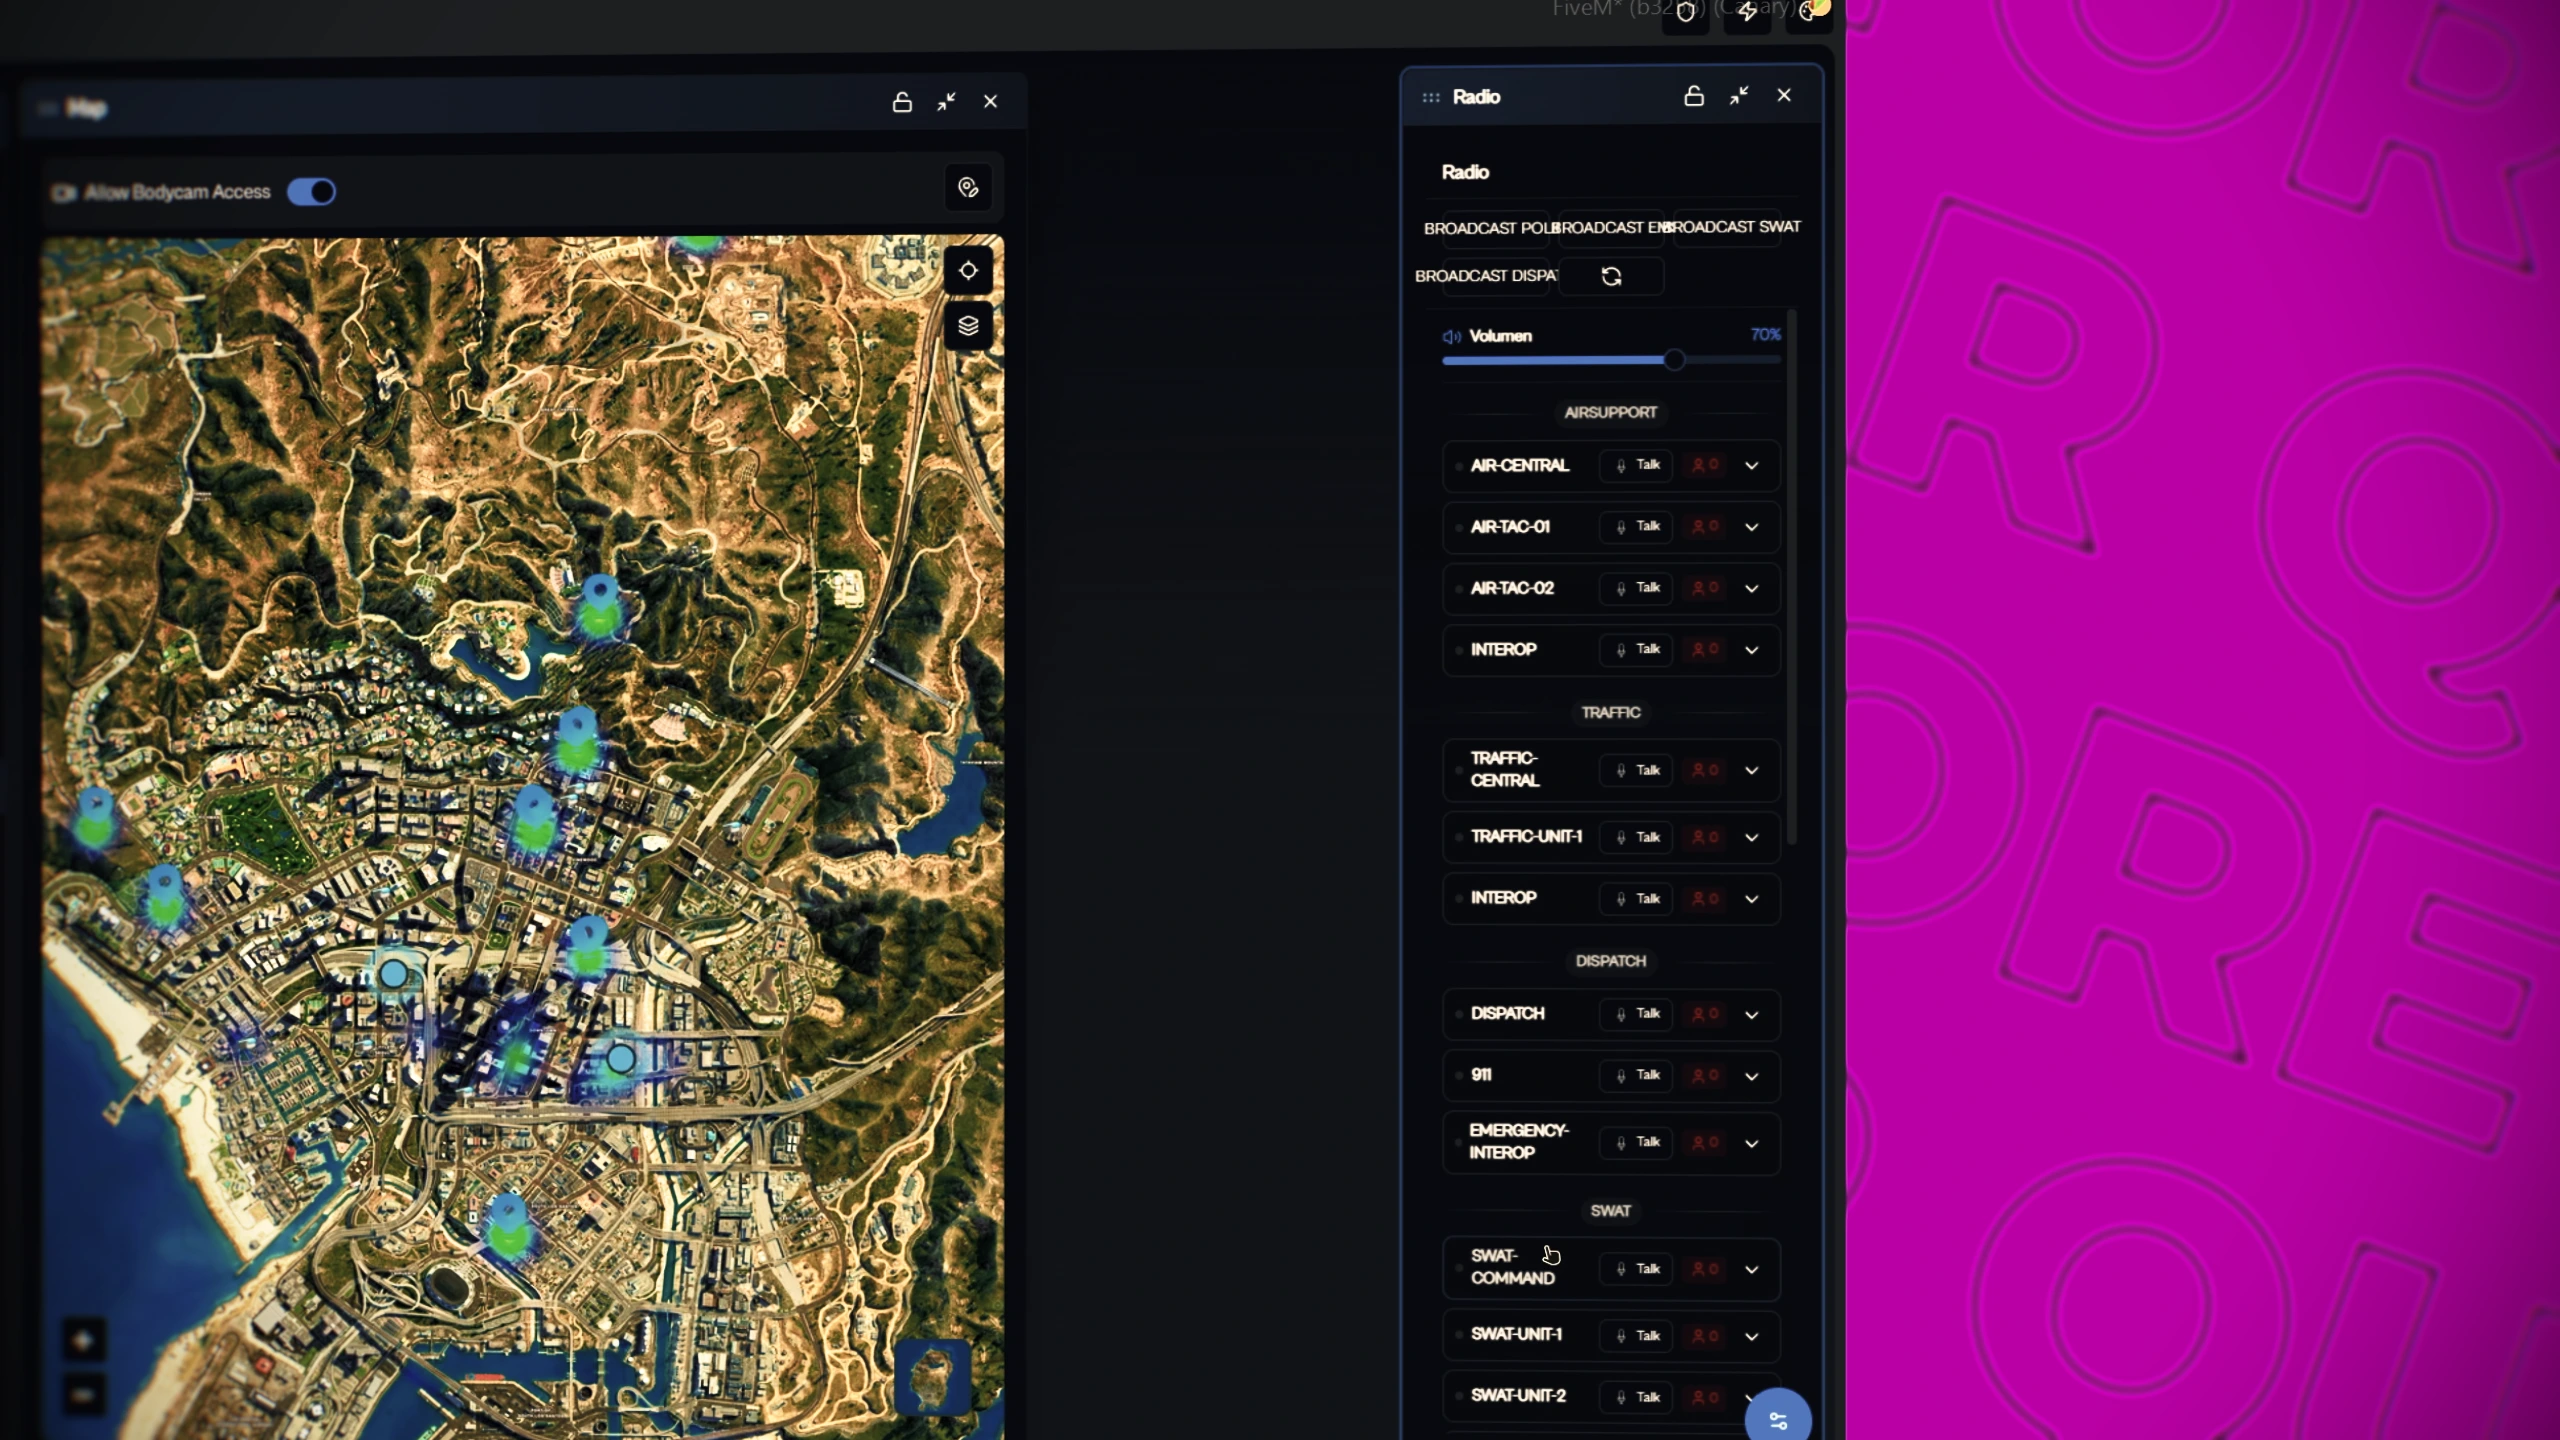Click the Radio panel drag handle dots
The height and width of the screenshot is (1440, 2560).
click(x=1431, y=97)
